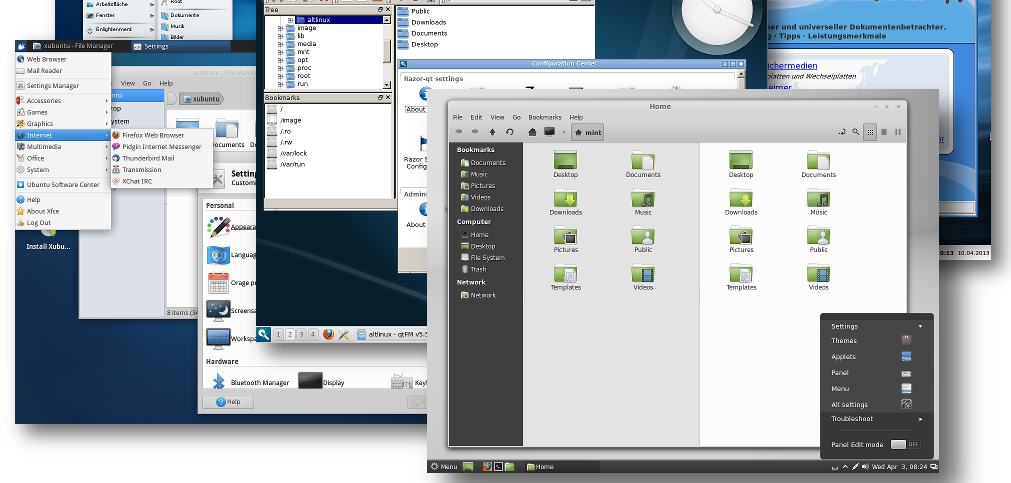Click scroll-down arrow in Tree panel
Image resolution: width=1011 pixels, height=483 pixels.
point(387,85)
